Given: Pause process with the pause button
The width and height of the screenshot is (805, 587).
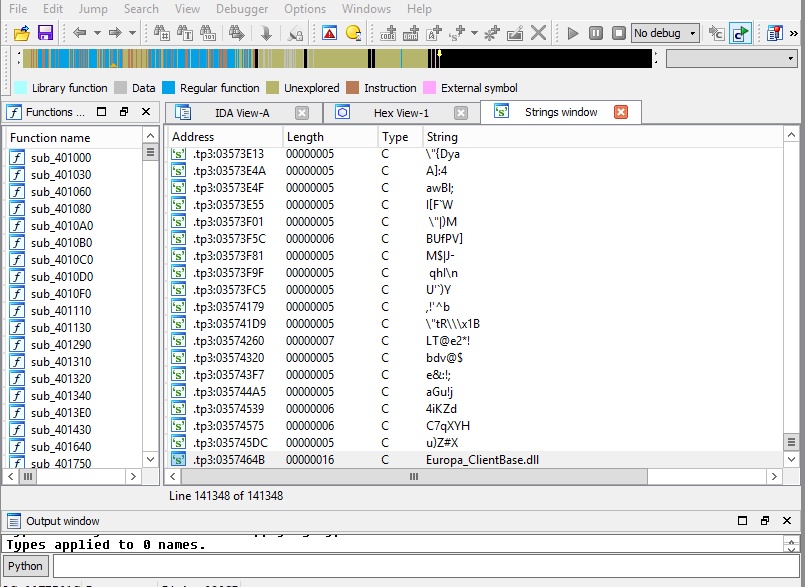Looking at the screenshot, I should click(596, 33).
